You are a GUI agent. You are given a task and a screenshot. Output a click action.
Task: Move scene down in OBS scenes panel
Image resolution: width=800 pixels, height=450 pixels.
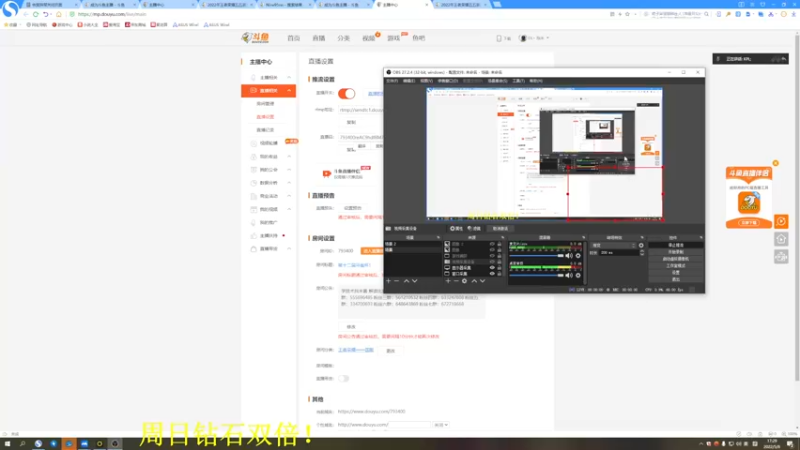(415, 281)
